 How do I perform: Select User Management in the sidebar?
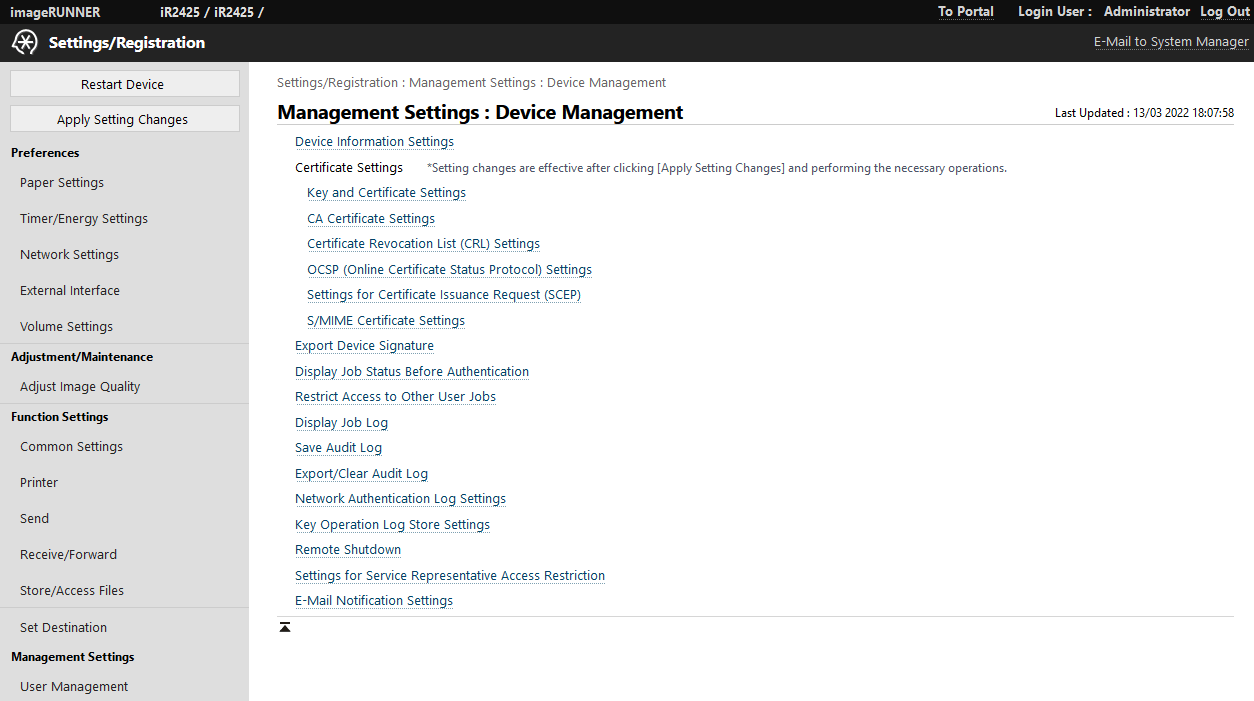(x=74, y=687)
